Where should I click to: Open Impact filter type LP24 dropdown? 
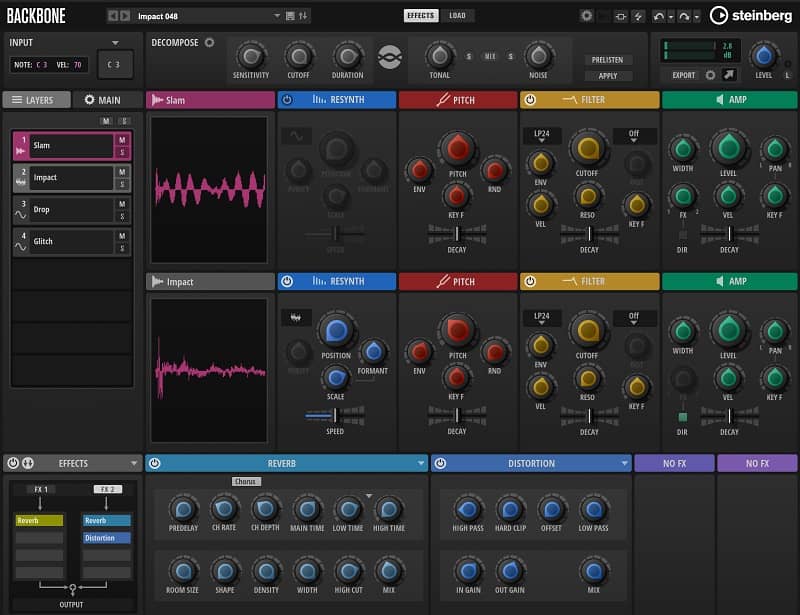pyautogui.click(x=541, y=317)
